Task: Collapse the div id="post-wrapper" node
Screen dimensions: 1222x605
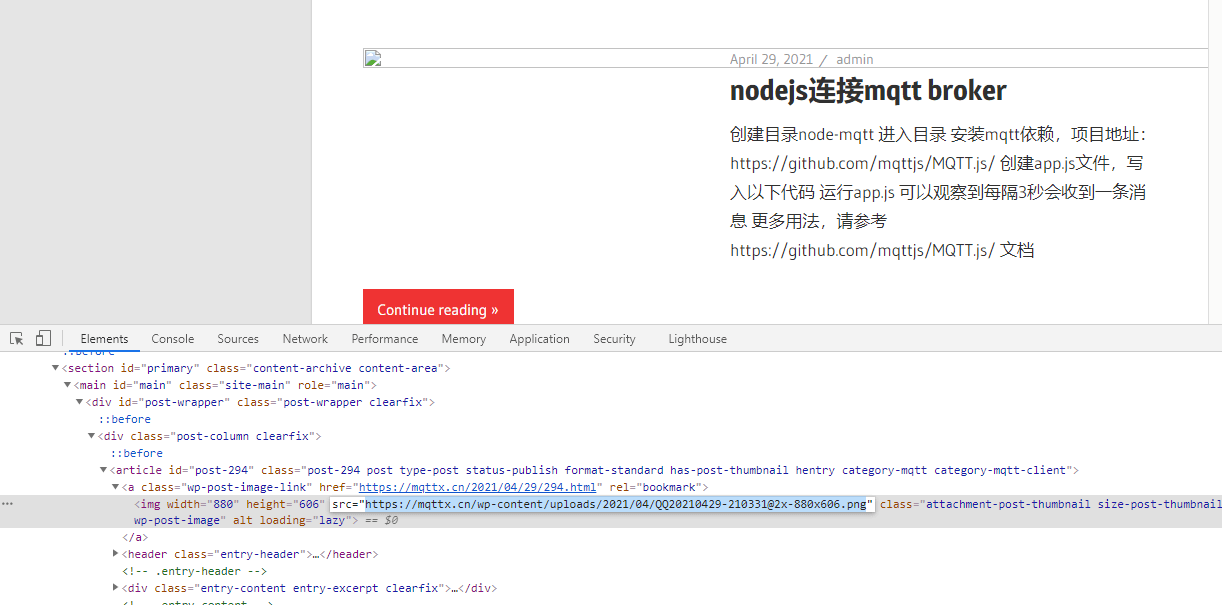Action: click(80, 402)
